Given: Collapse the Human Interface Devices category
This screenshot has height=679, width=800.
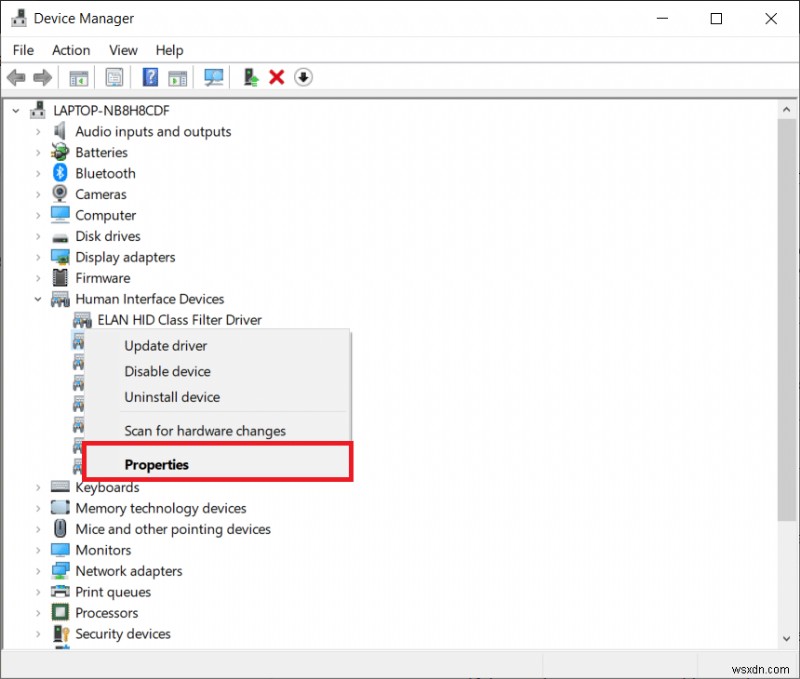Looking at the screenshot, I should click(x=37, y=299).
